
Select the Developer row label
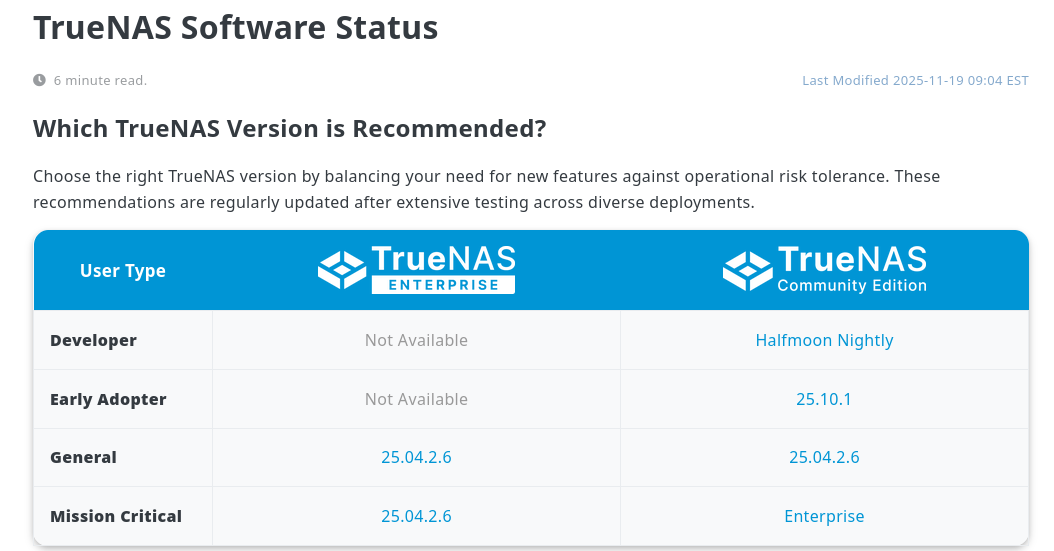click(93, 340)
